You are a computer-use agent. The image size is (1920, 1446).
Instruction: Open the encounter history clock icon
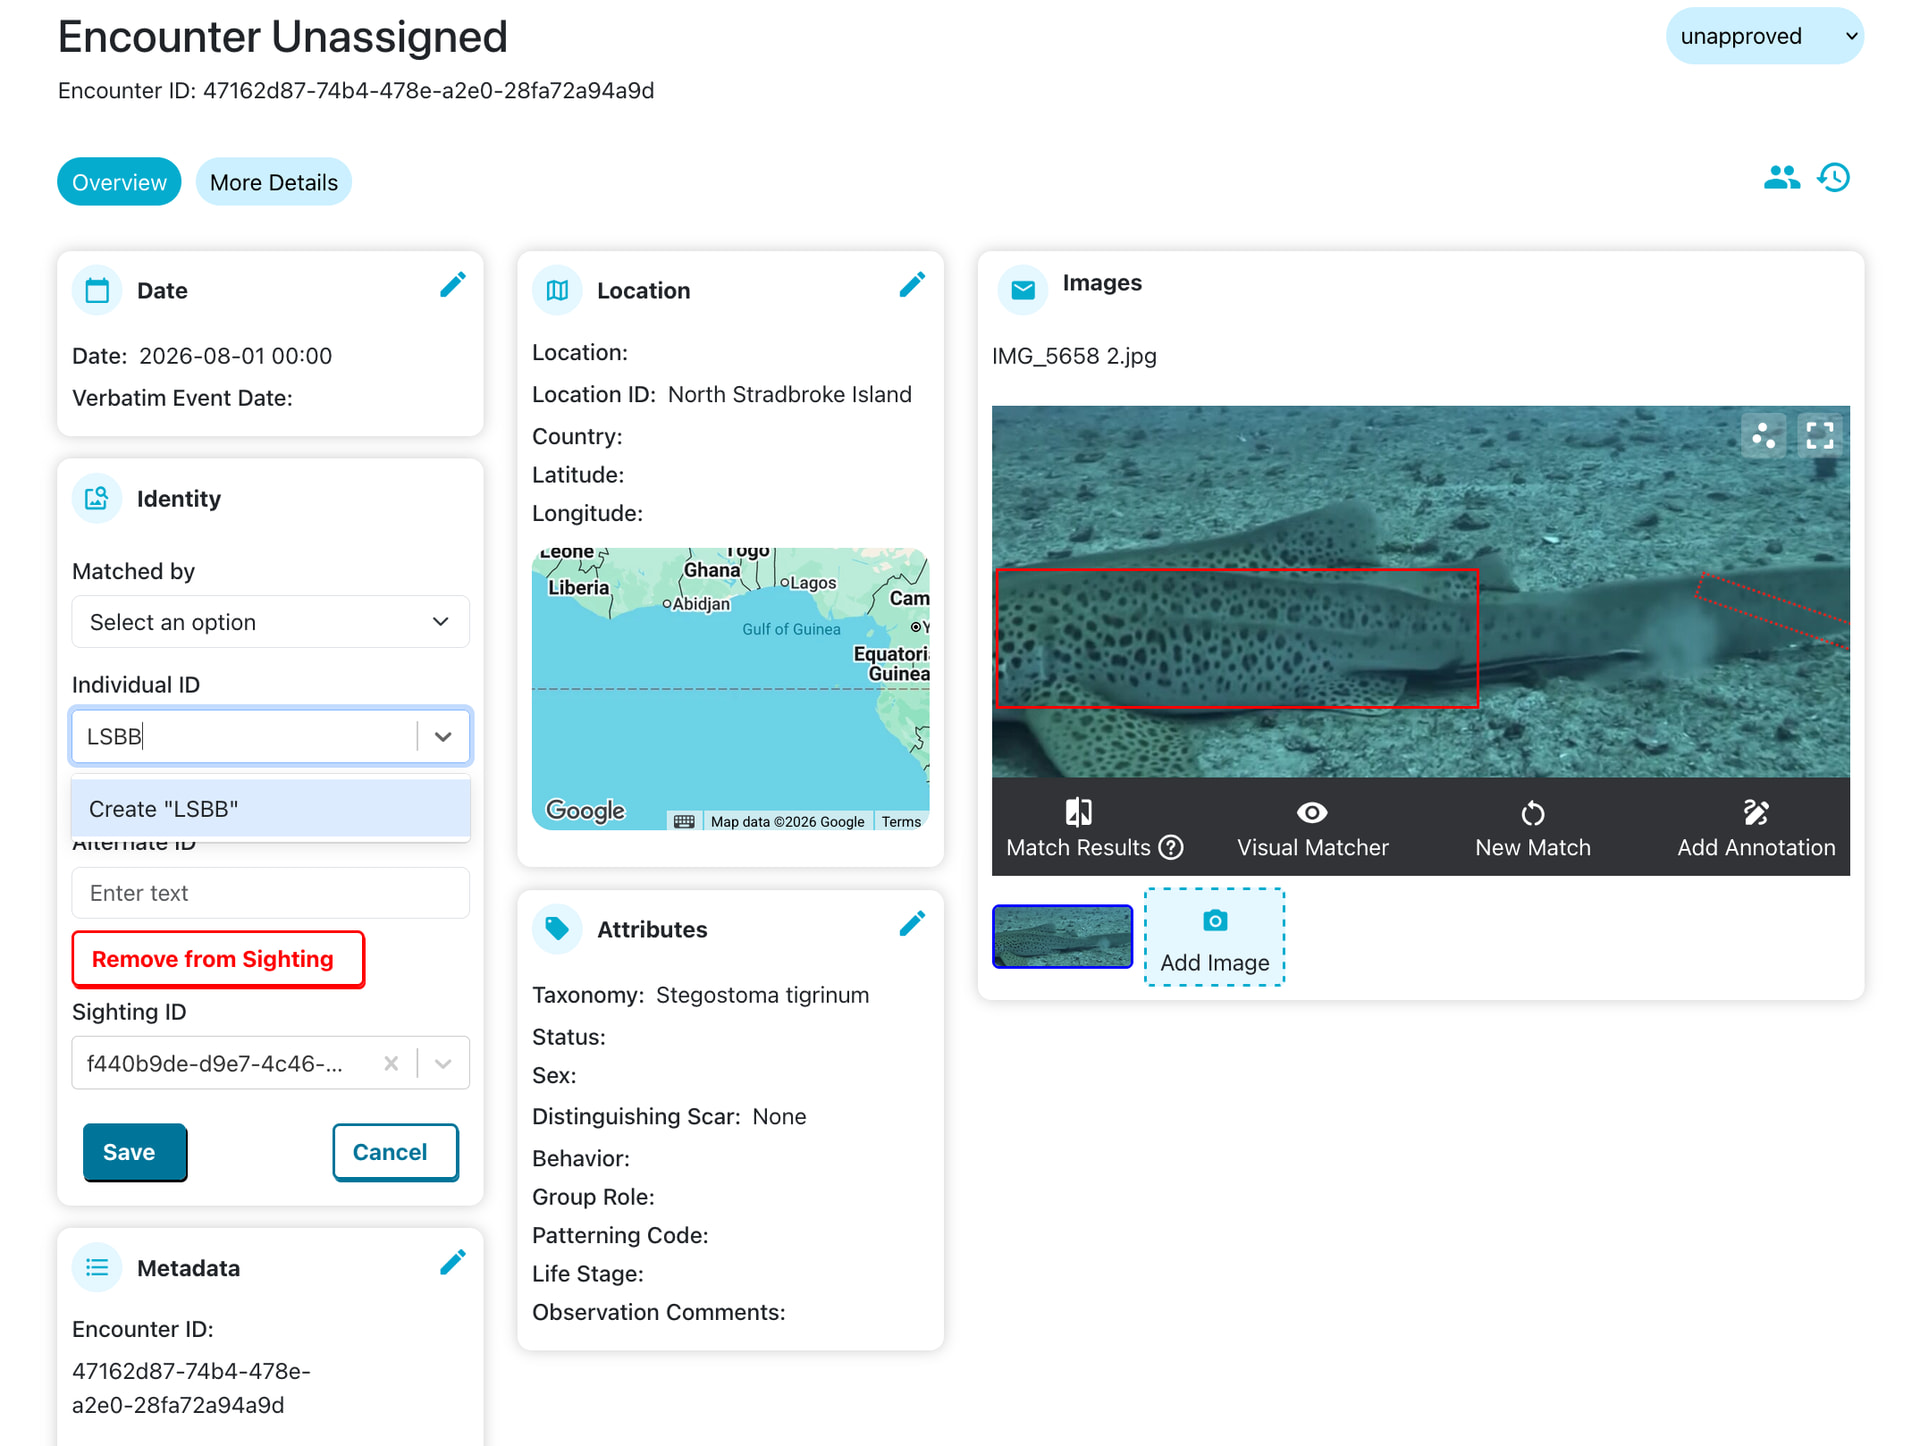pos(1834,178)
